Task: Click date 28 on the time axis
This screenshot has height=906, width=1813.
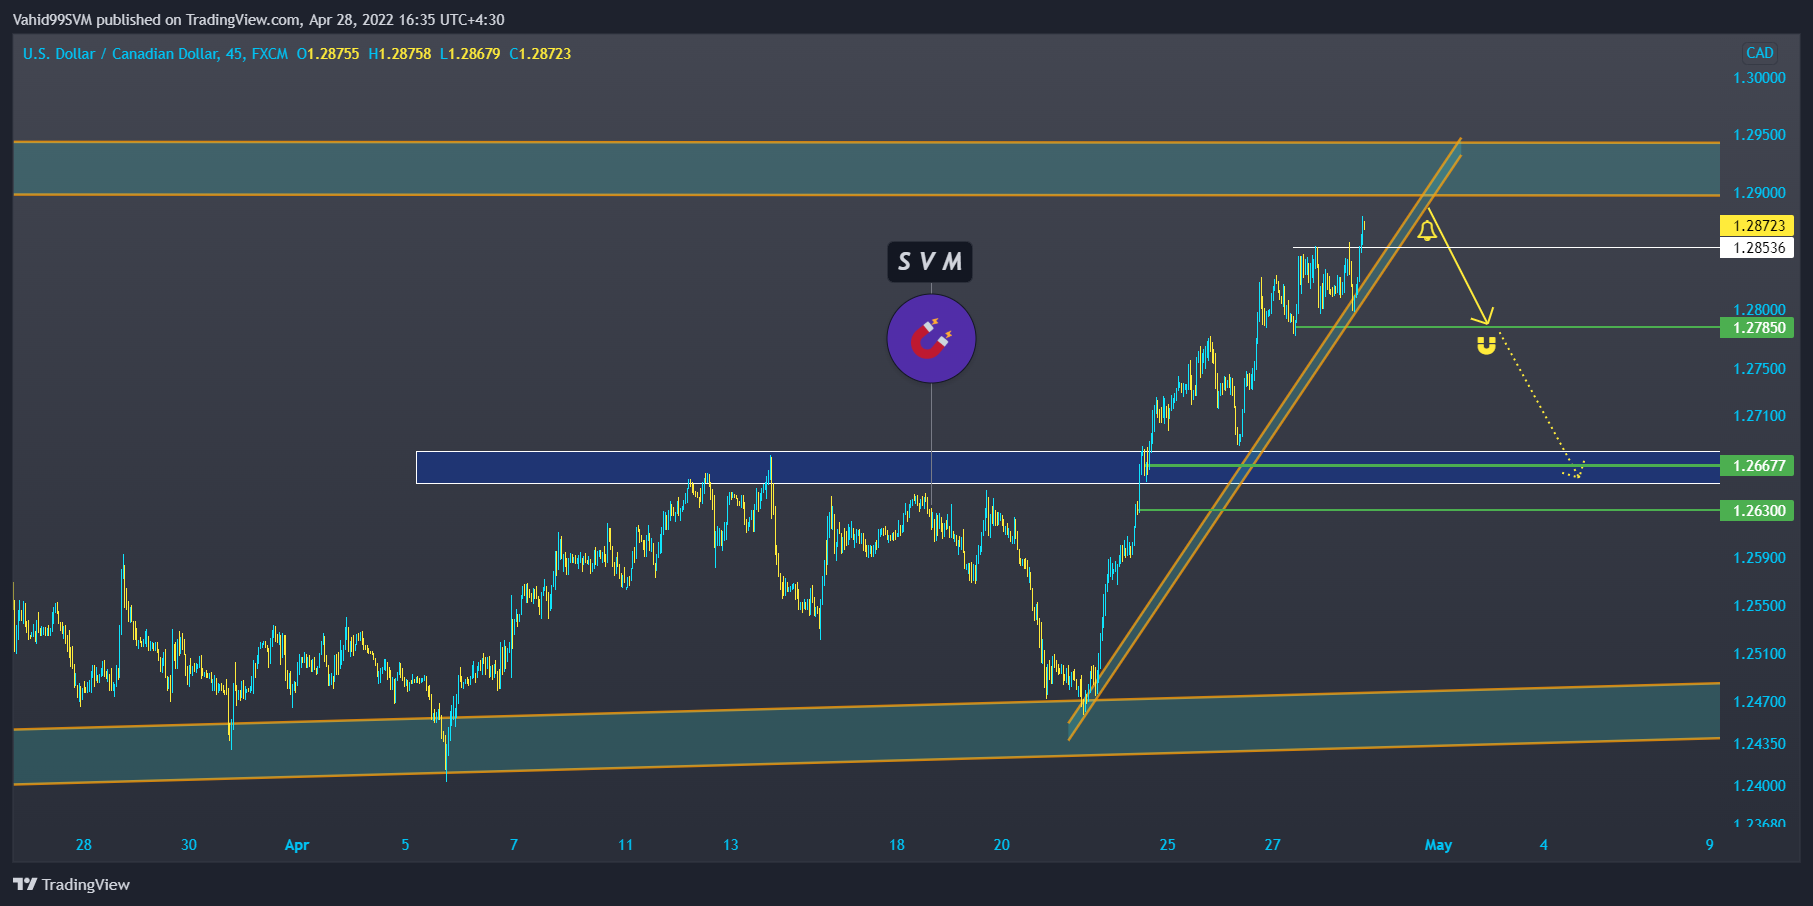Action: [84, 845]
